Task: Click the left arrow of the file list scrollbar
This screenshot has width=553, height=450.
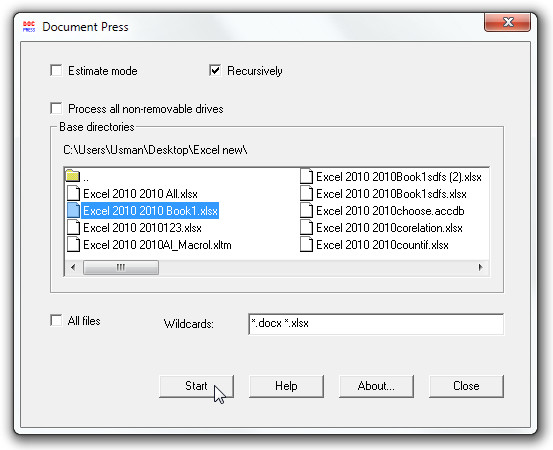Action: (x=73, y=267)
